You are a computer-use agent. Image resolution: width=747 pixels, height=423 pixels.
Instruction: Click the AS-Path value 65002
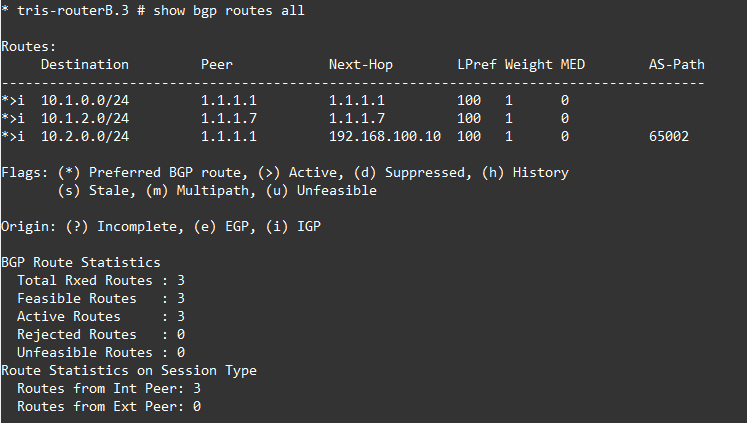[x=668, y=137]
